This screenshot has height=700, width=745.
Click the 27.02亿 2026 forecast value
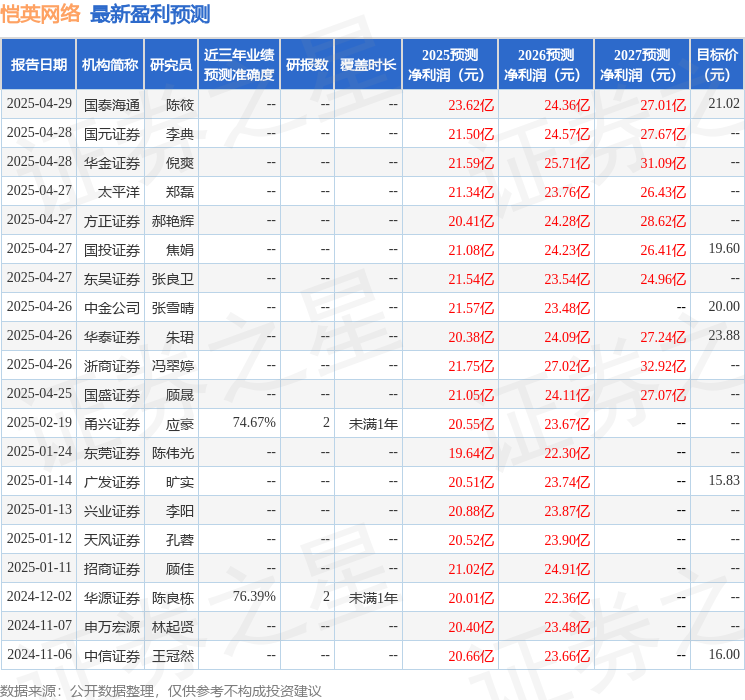coord(567,366)
